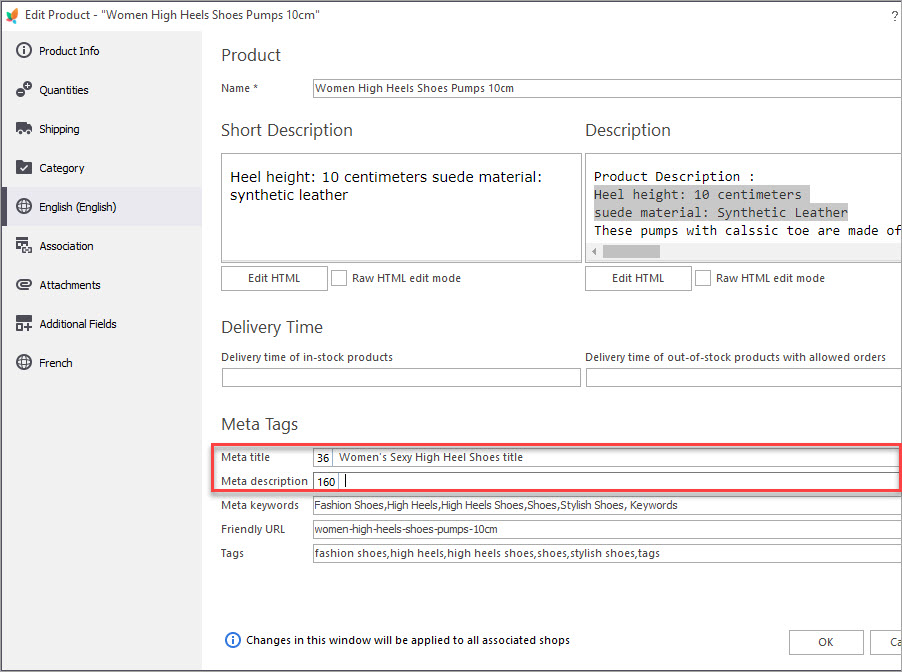Click the English (English) globe icon
The width and height of the screenshot is (902, 672).
click(24, 207)
